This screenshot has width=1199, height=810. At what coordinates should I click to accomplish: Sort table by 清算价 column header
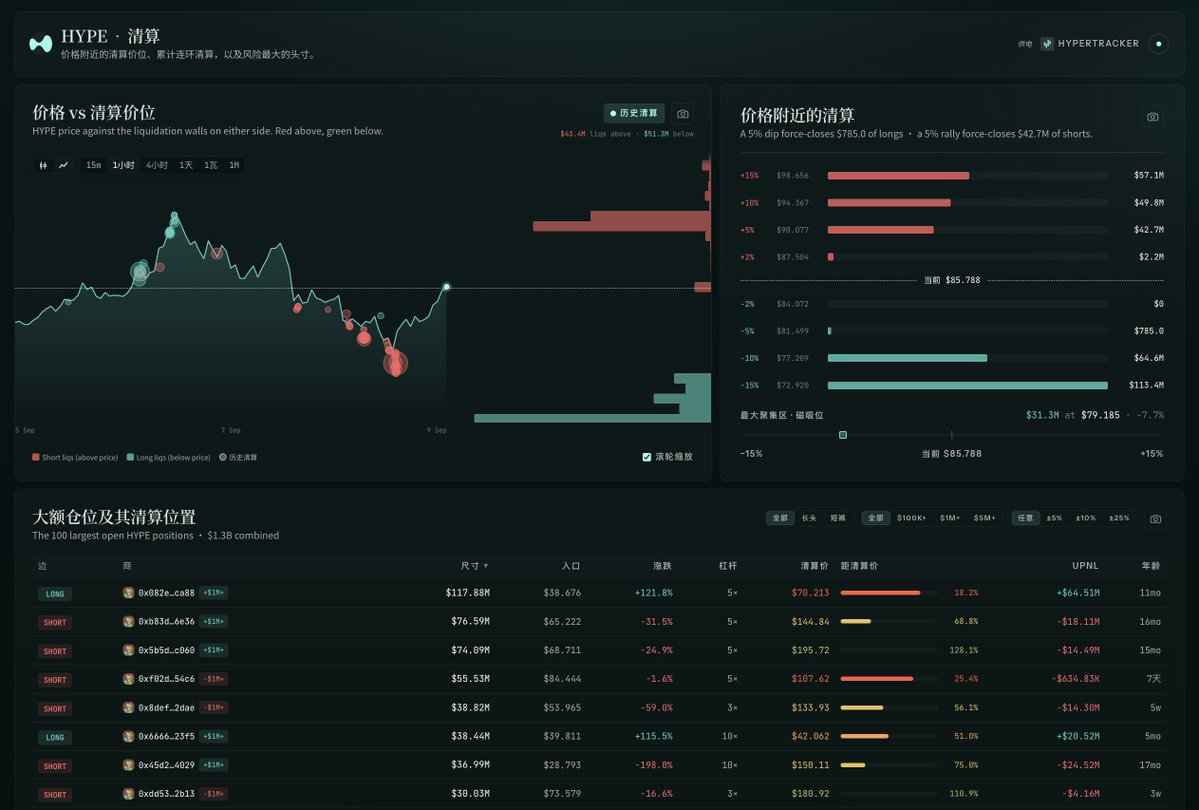click(x=814, y=566)
